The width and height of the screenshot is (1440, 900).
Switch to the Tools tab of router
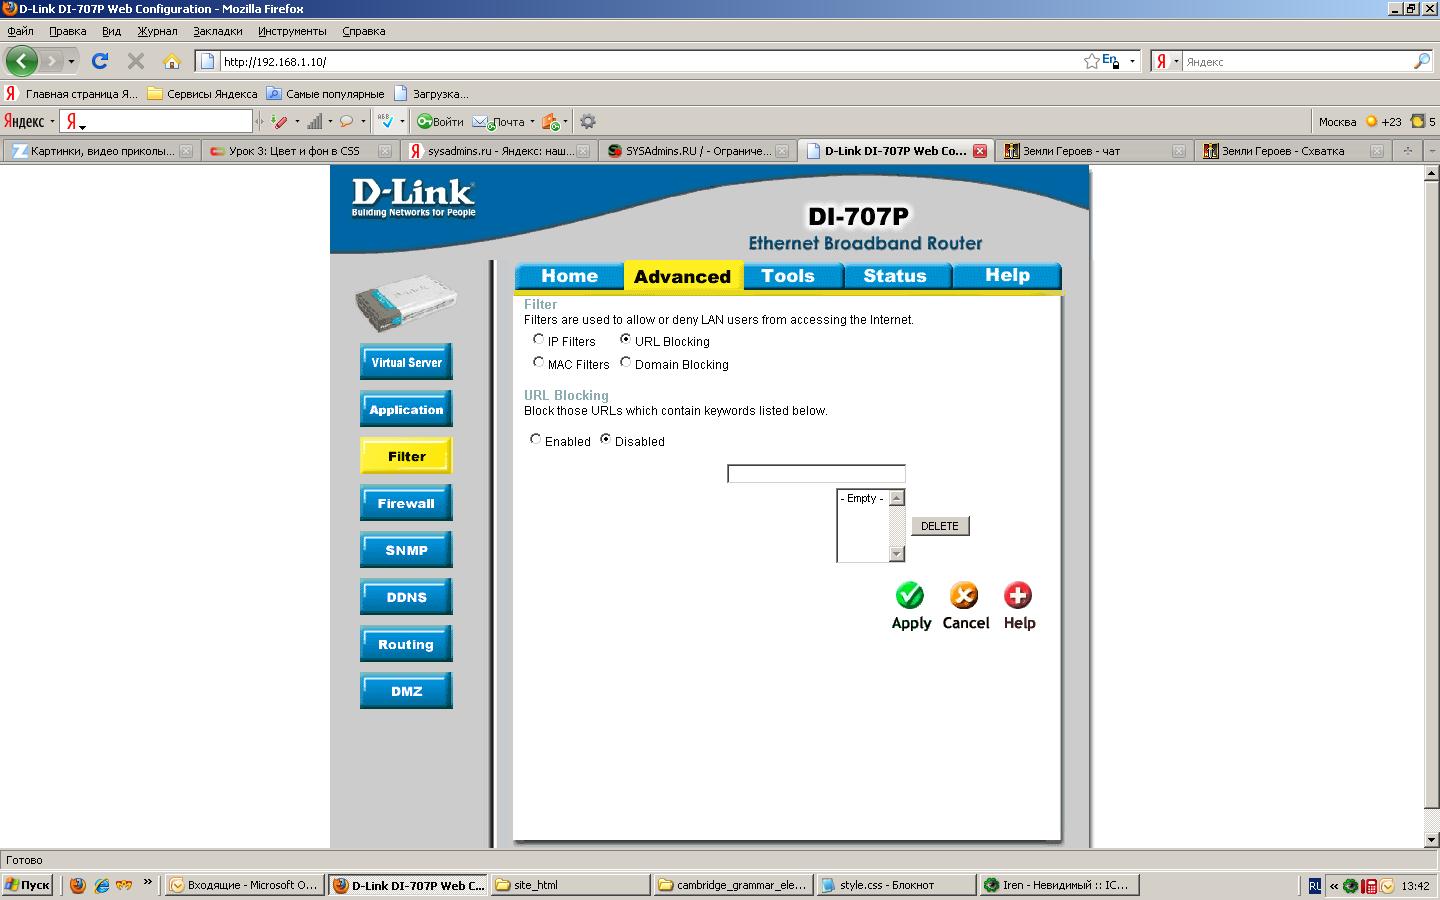tap(788, 276)
